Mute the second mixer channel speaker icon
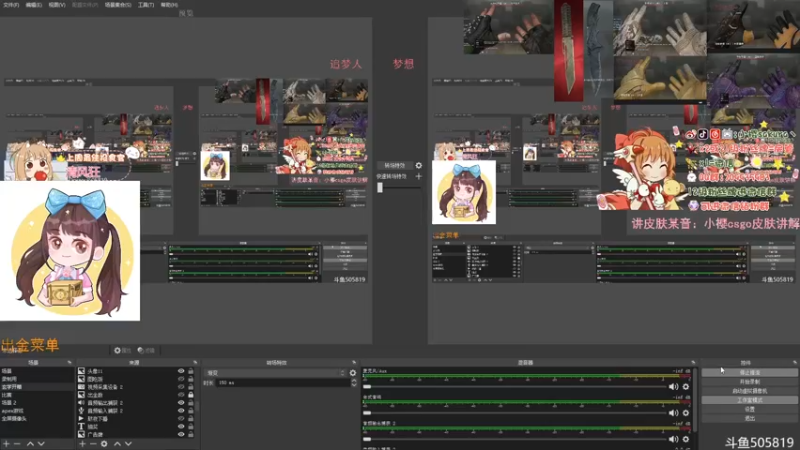The width and height of the screenshot is (800, 450). [673, 413]
